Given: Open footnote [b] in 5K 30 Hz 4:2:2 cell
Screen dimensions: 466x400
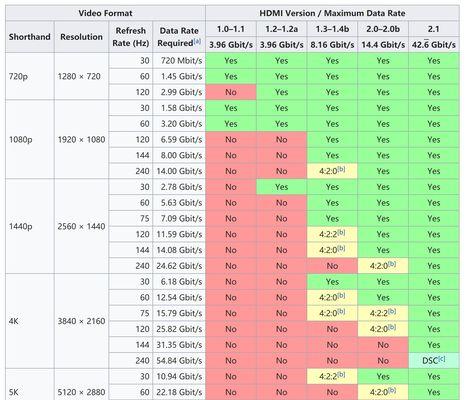Looking at the screenshot, I should (341, 374).
